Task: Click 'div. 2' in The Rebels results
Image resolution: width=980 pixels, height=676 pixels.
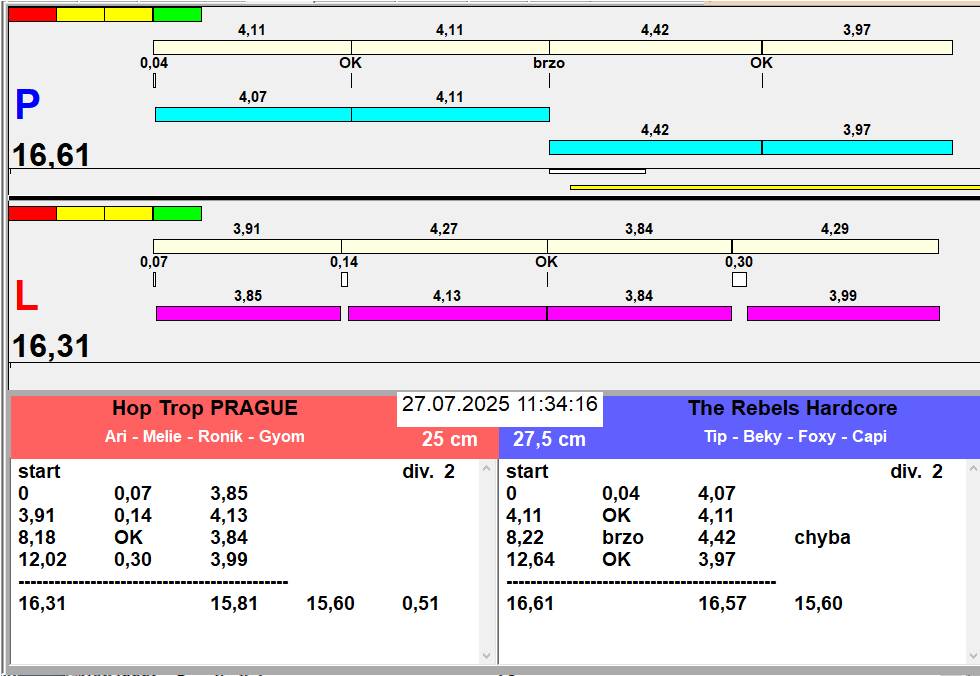Action: tap(916, 471)
